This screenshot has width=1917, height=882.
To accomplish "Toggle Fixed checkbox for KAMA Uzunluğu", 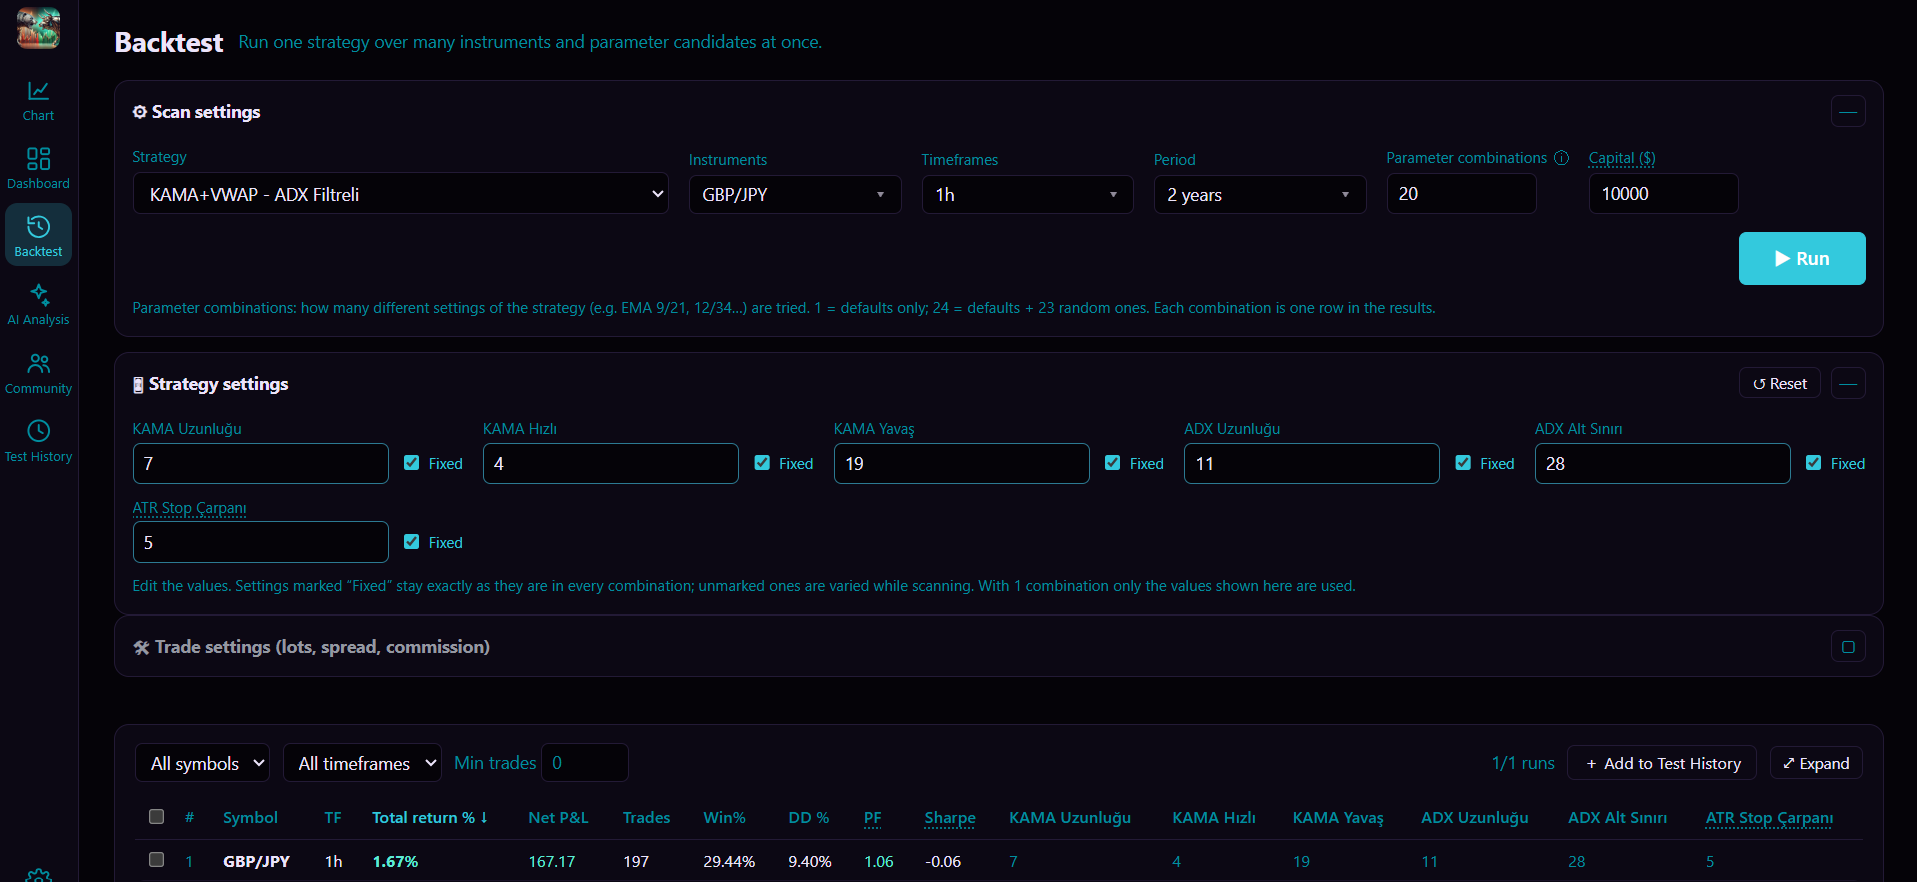I will [411, 463].
